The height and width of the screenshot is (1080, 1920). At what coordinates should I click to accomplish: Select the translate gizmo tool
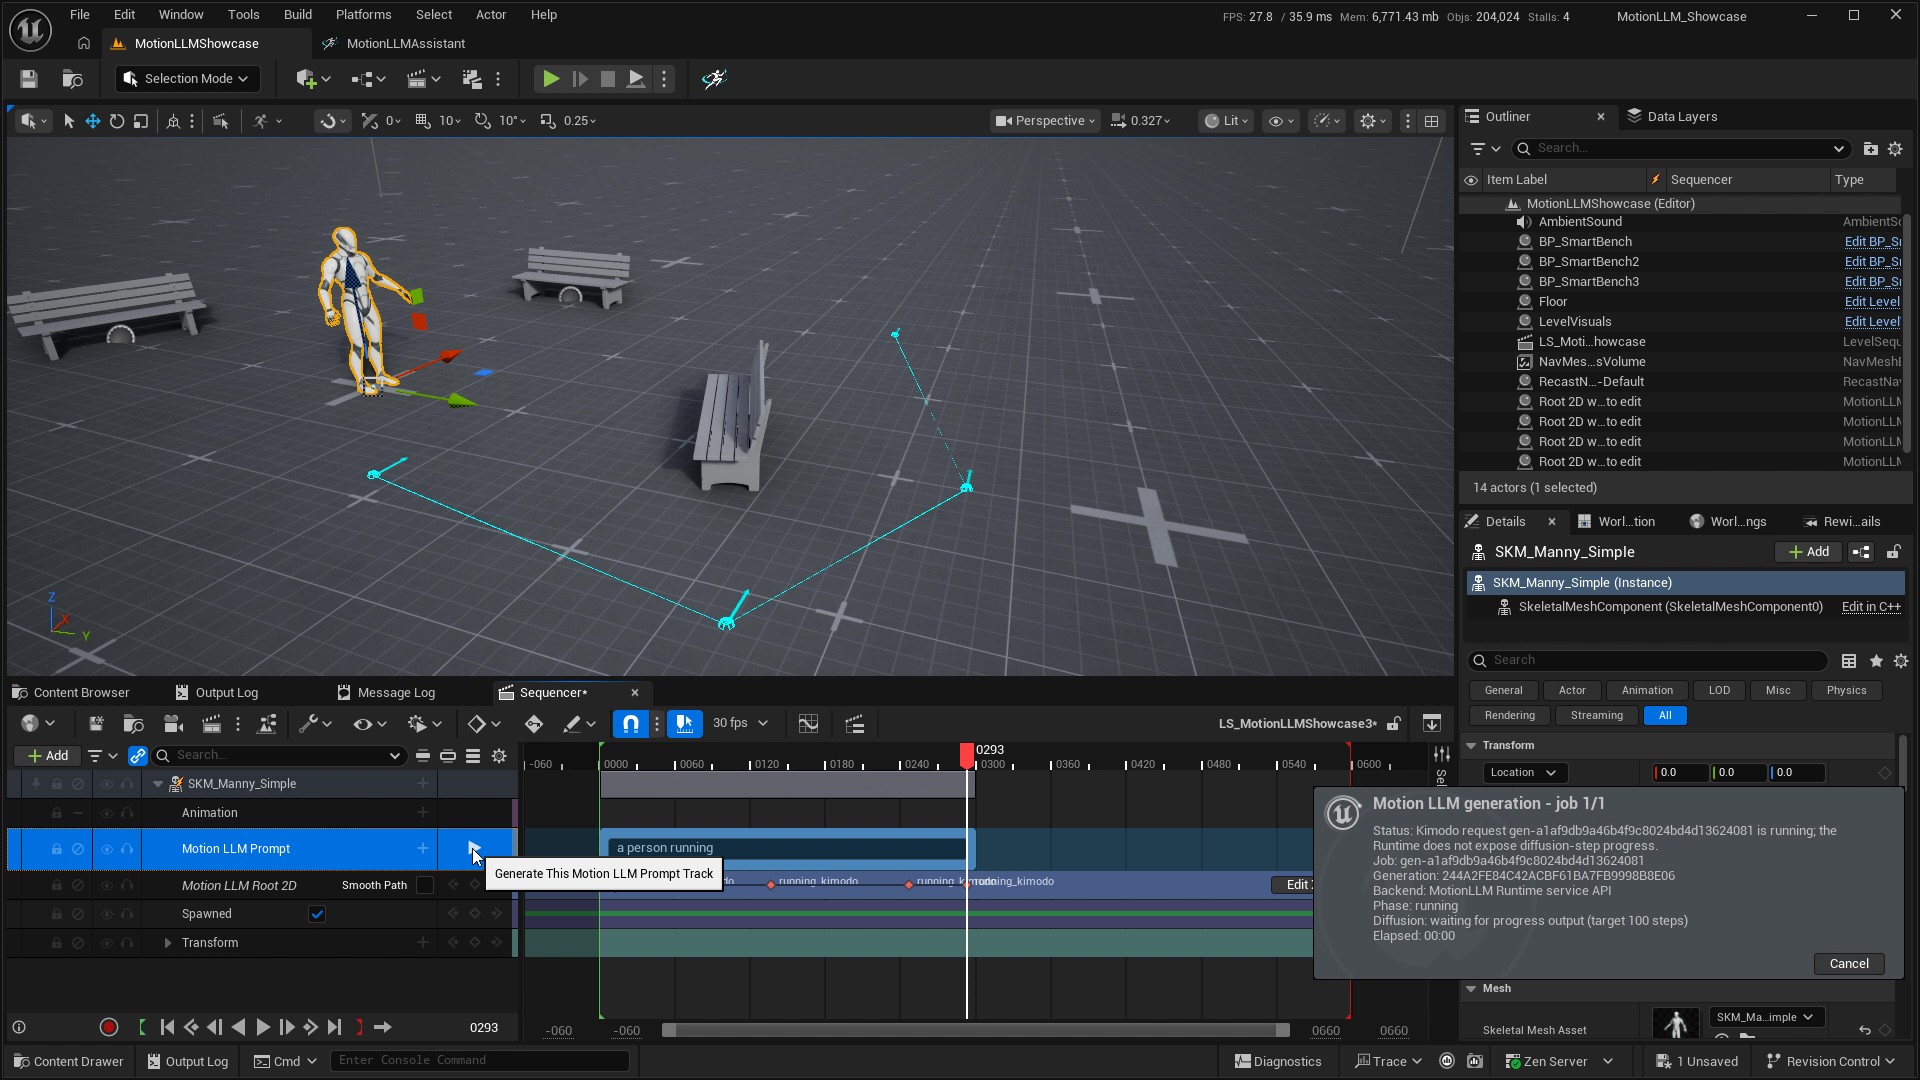(x=92, y=121)
